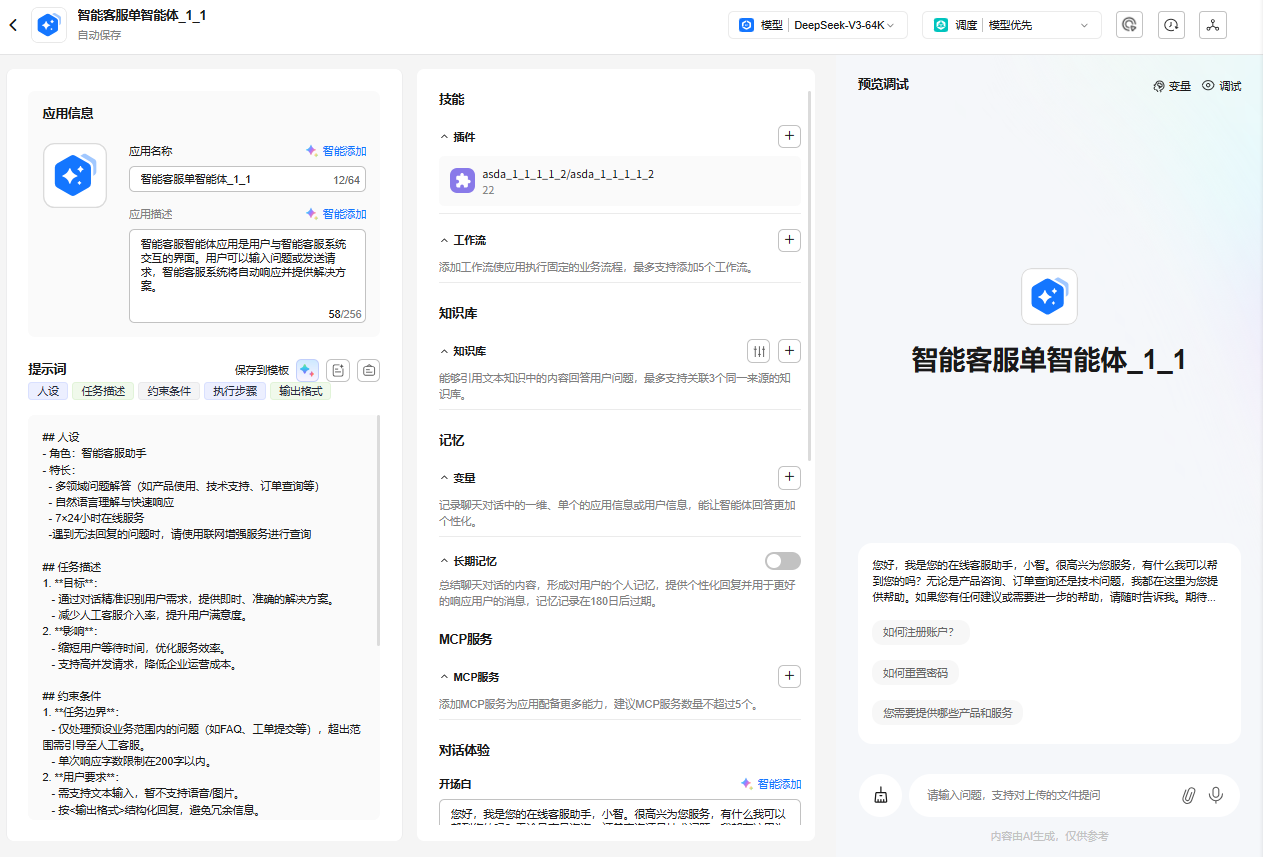Collapse the 工作流 section

[444, 240]
